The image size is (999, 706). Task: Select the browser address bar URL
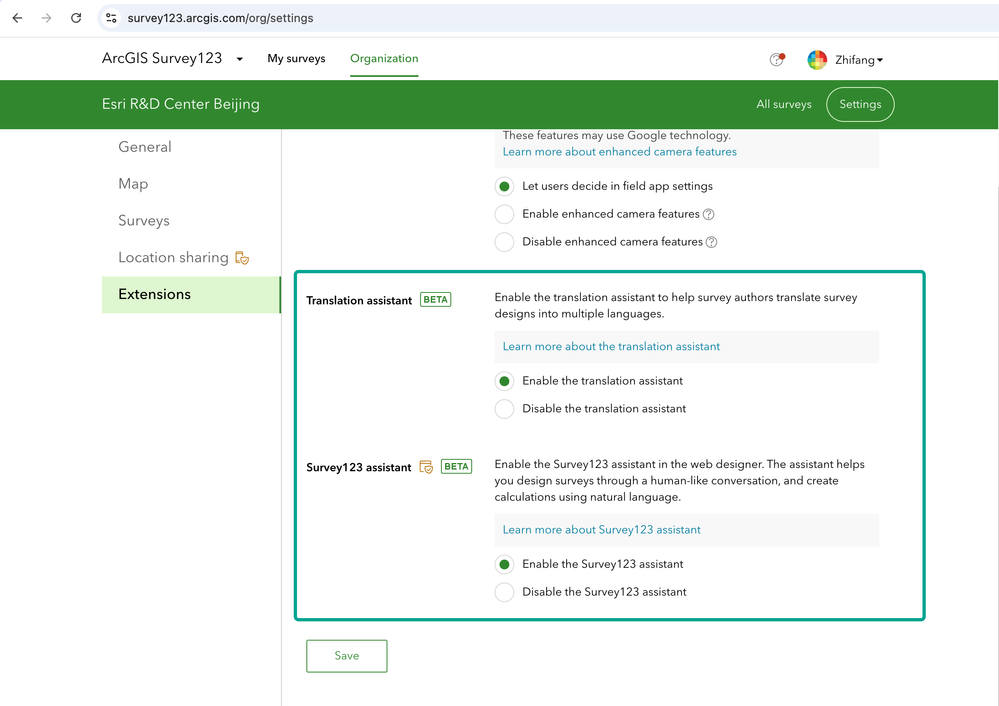point(220,18)
